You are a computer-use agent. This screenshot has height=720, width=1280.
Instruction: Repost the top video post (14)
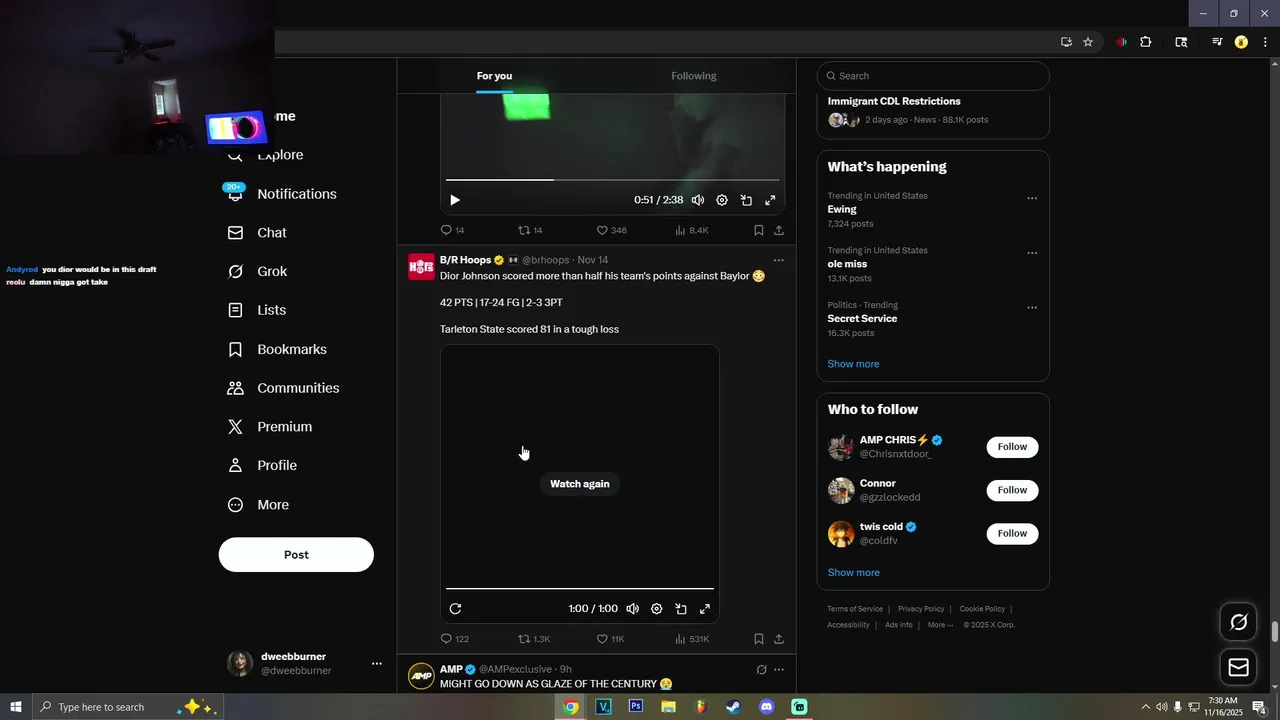pyautogui.click(x=530, y=230)
